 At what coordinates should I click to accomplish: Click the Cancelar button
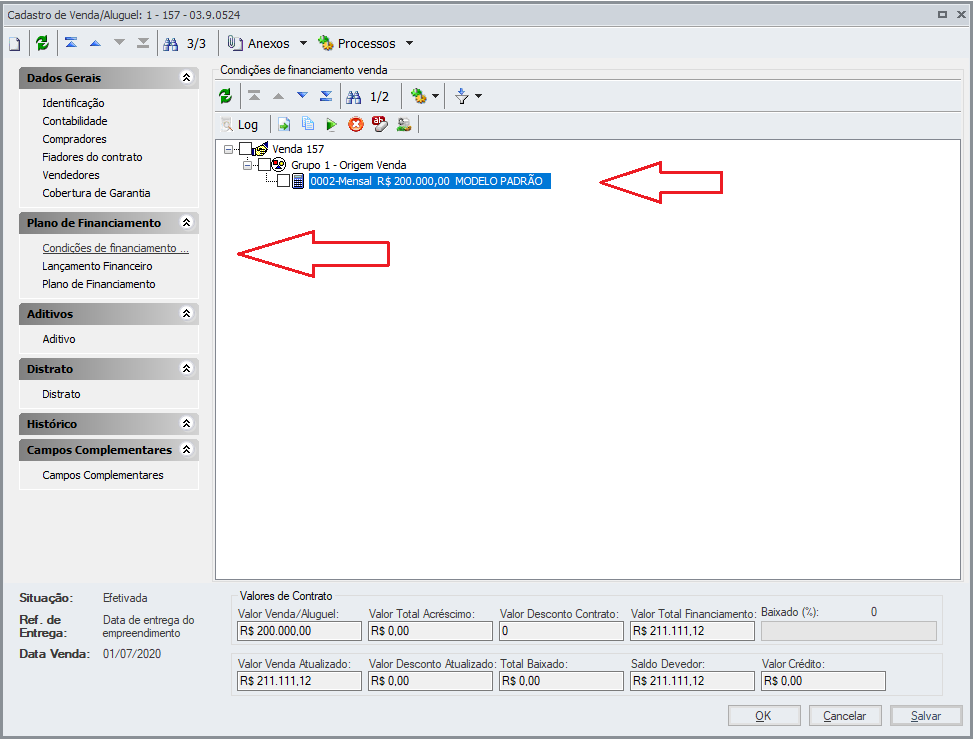[x=845, y=715]
